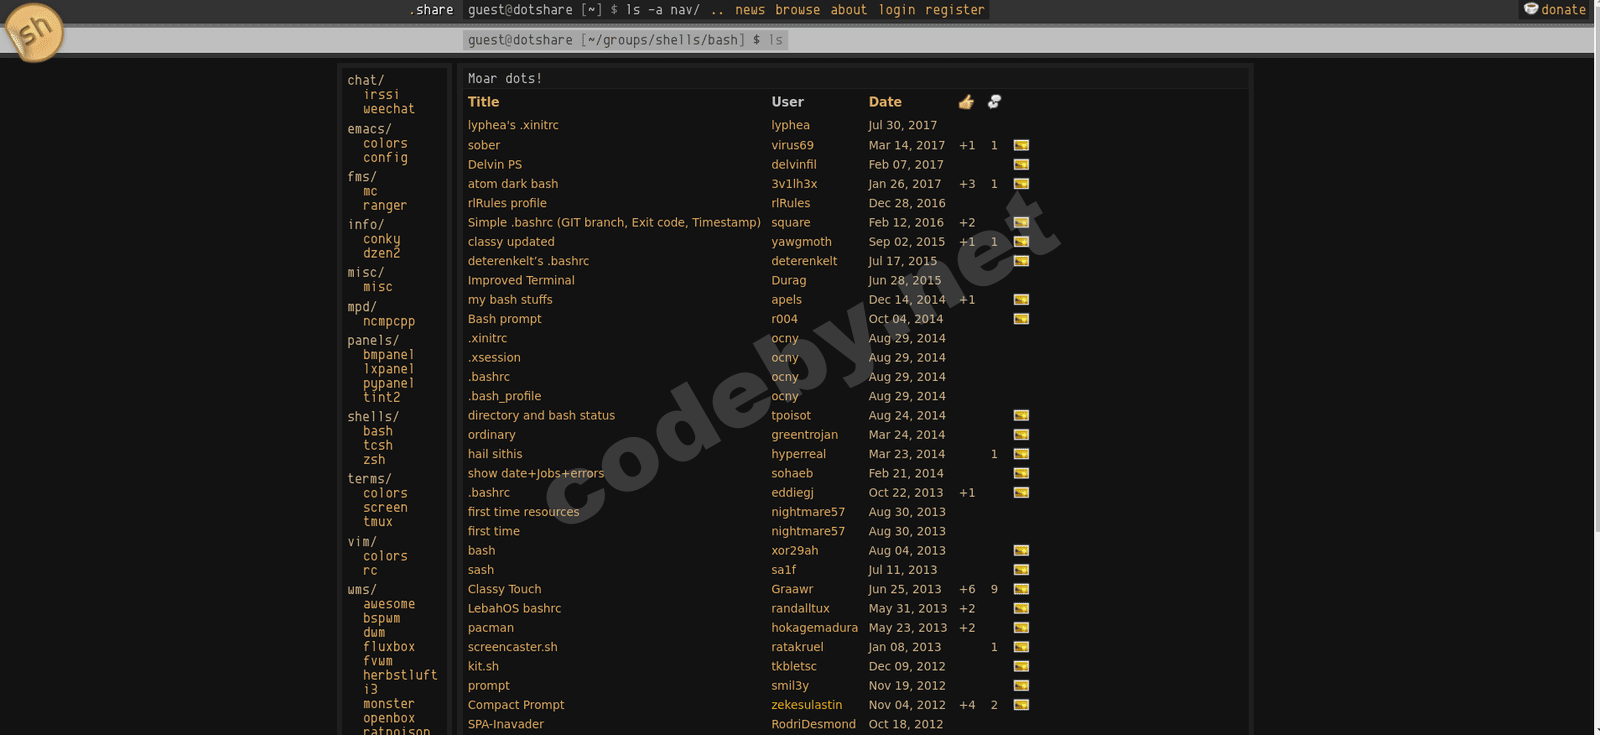
Task: Click the yellow screenshot icon for LebahOS bashrc
Action: pos(1021,609)
